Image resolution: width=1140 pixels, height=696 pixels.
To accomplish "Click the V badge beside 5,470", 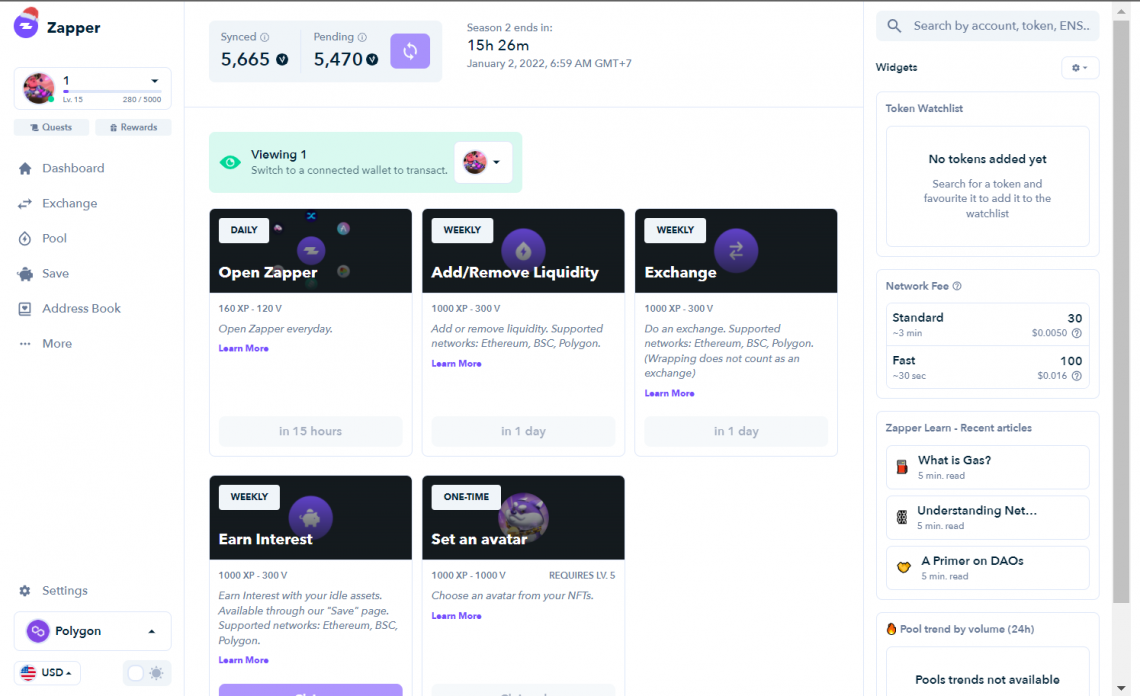I will click(x=372, y=60).
